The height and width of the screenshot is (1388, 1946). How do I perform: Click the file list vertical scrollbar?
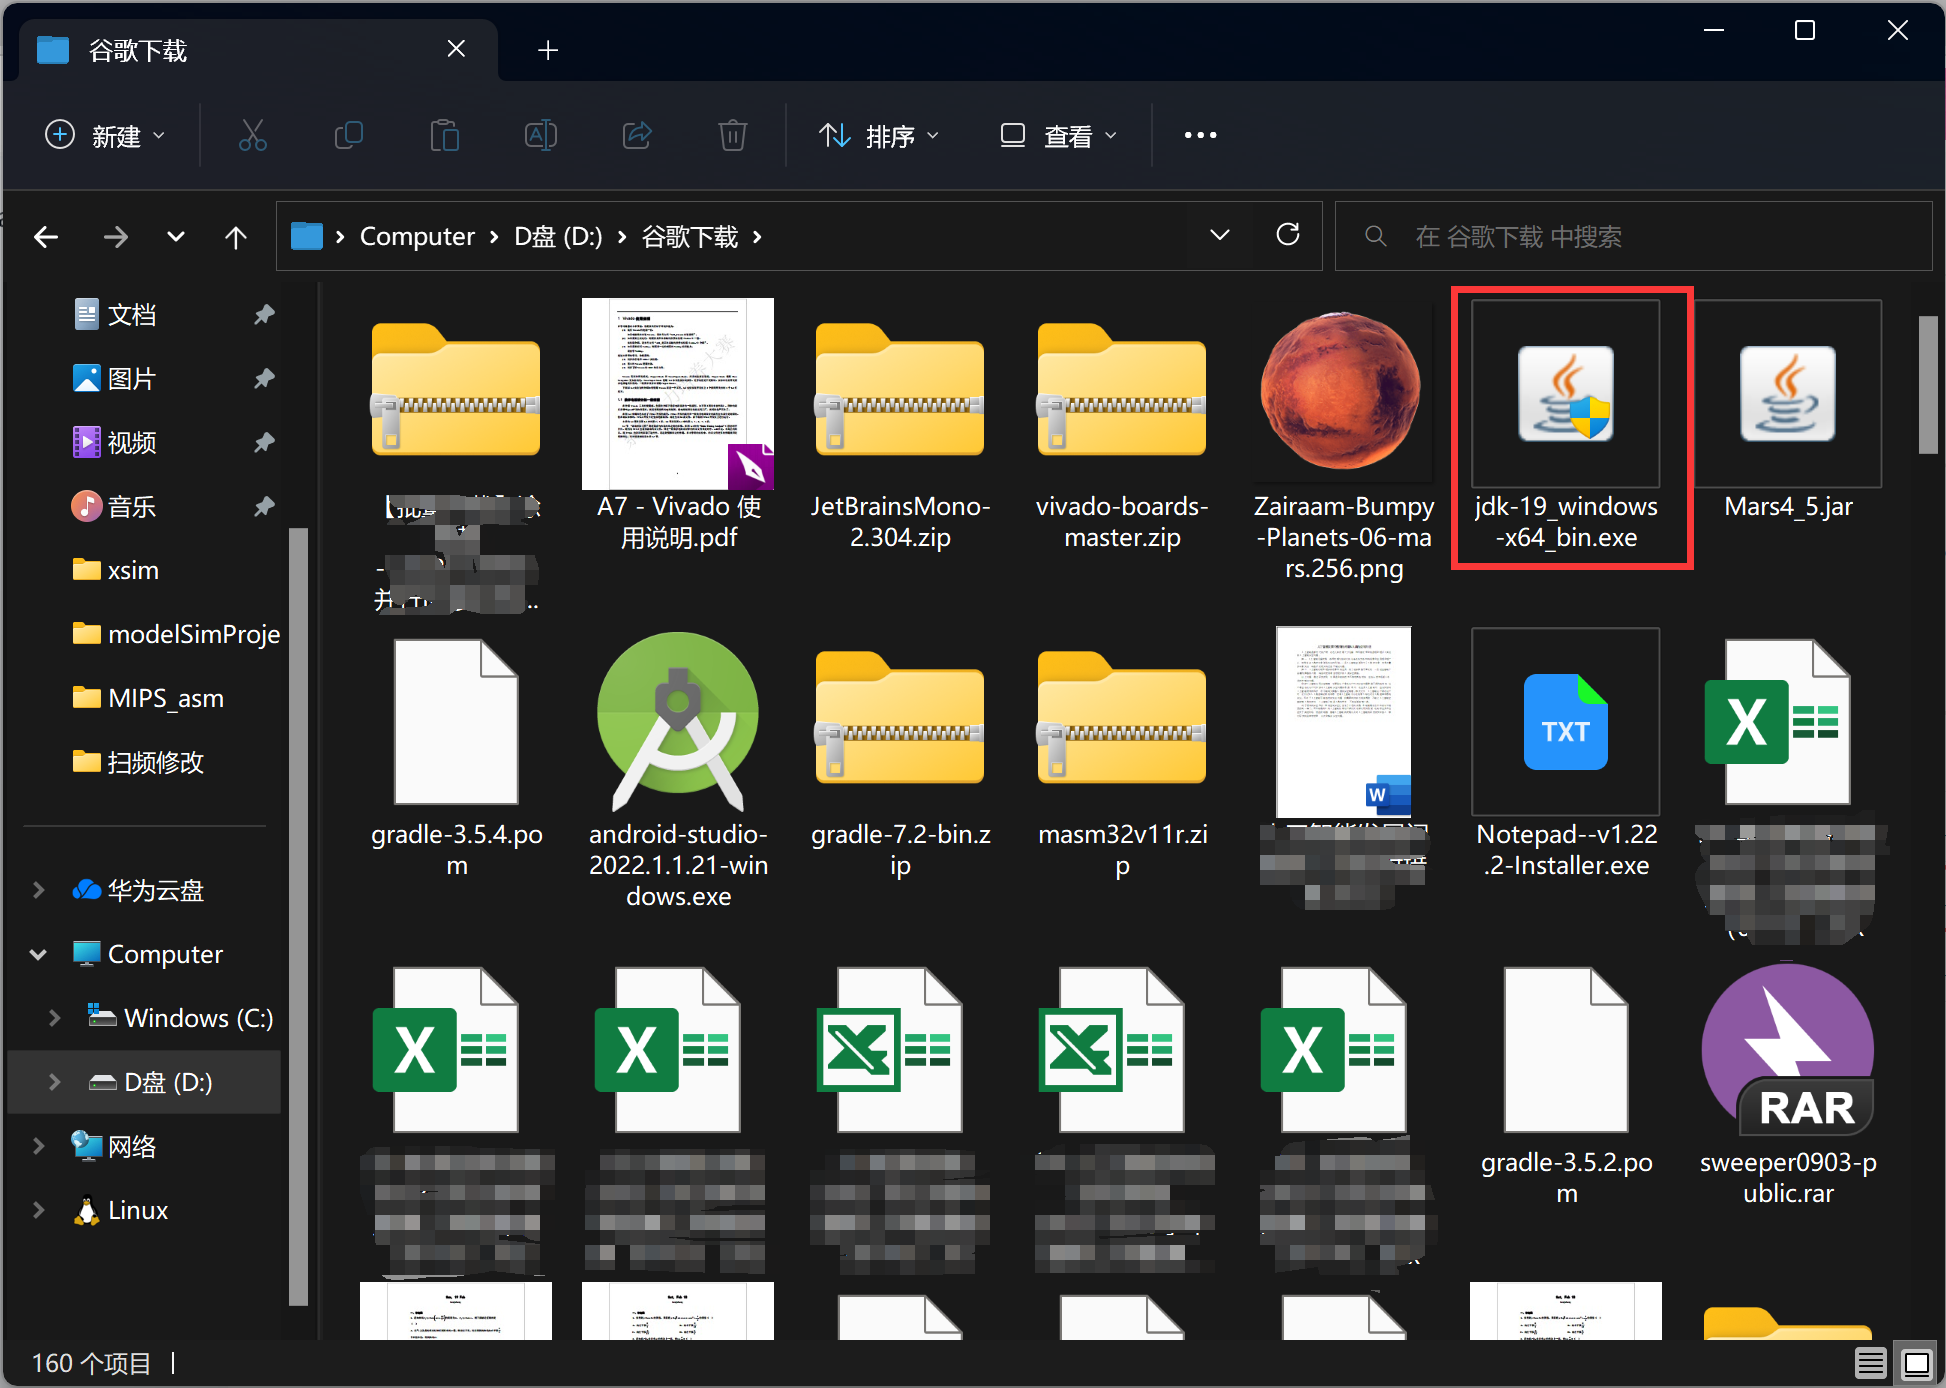pyautogui.click(x=1927, y=385)
